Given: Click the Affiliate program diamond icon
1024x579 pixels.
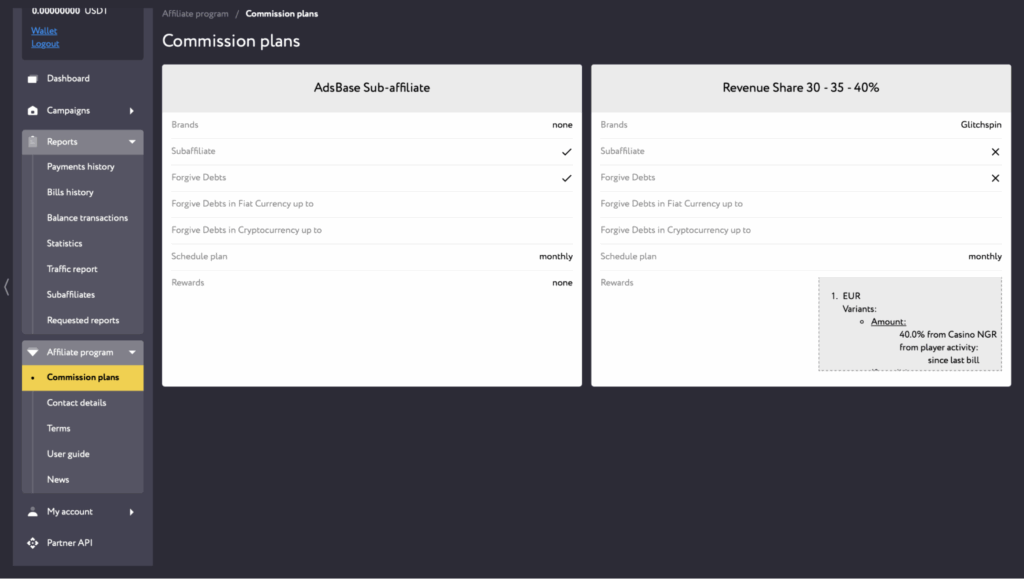Looking at the screenshot, I should coord(33,353).
